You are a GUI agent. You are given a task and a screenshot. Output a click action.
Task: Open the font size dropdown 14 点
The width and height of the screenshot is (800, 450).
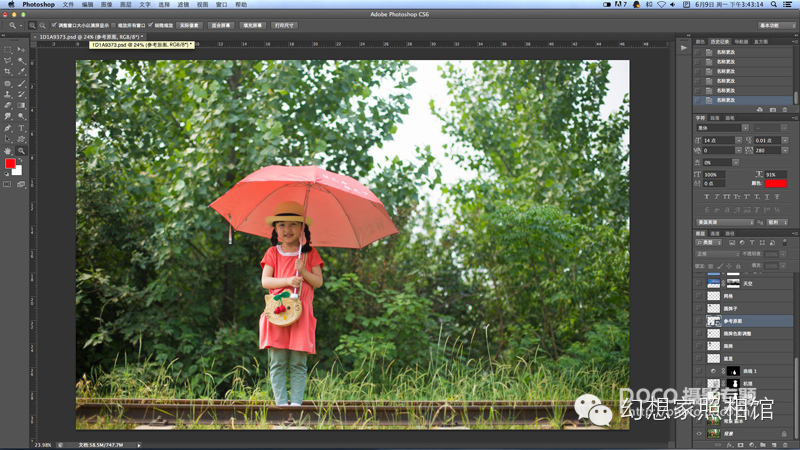tap(738, 140)
